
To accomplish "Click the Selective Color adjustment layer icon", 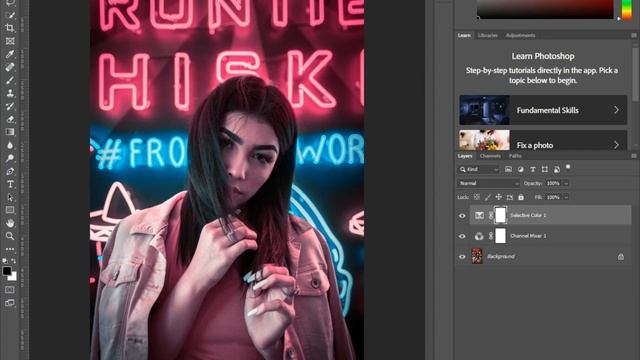I will tap(479, 215).
